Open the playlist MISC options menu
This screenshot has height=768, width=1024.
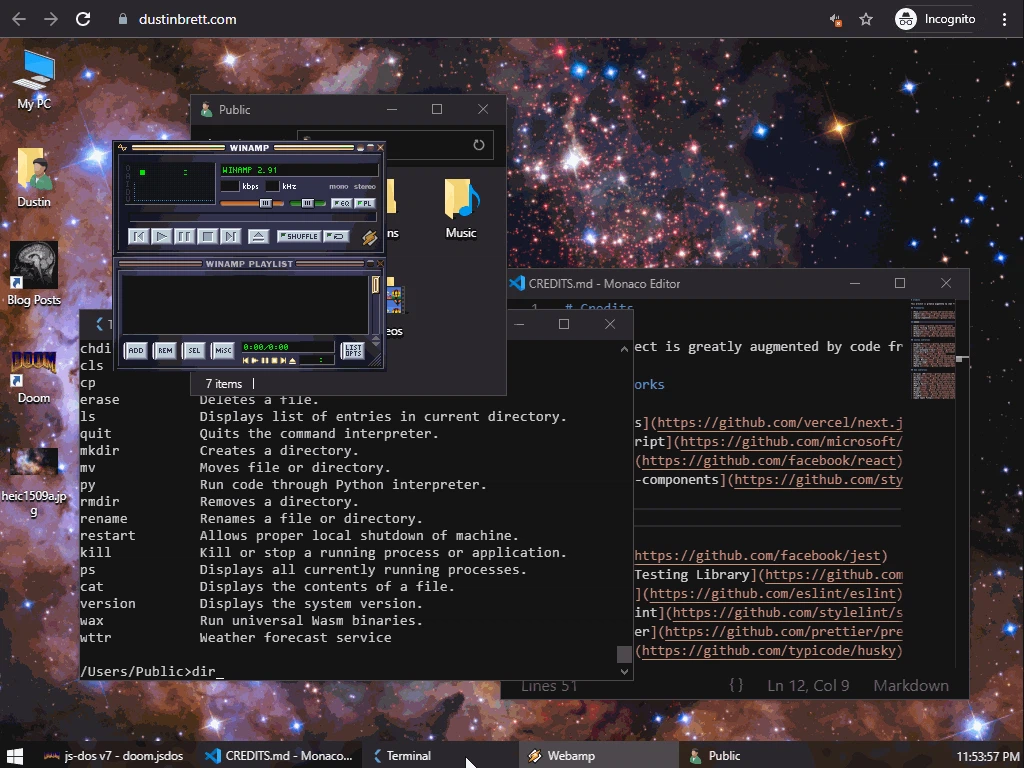click(223, 350)
